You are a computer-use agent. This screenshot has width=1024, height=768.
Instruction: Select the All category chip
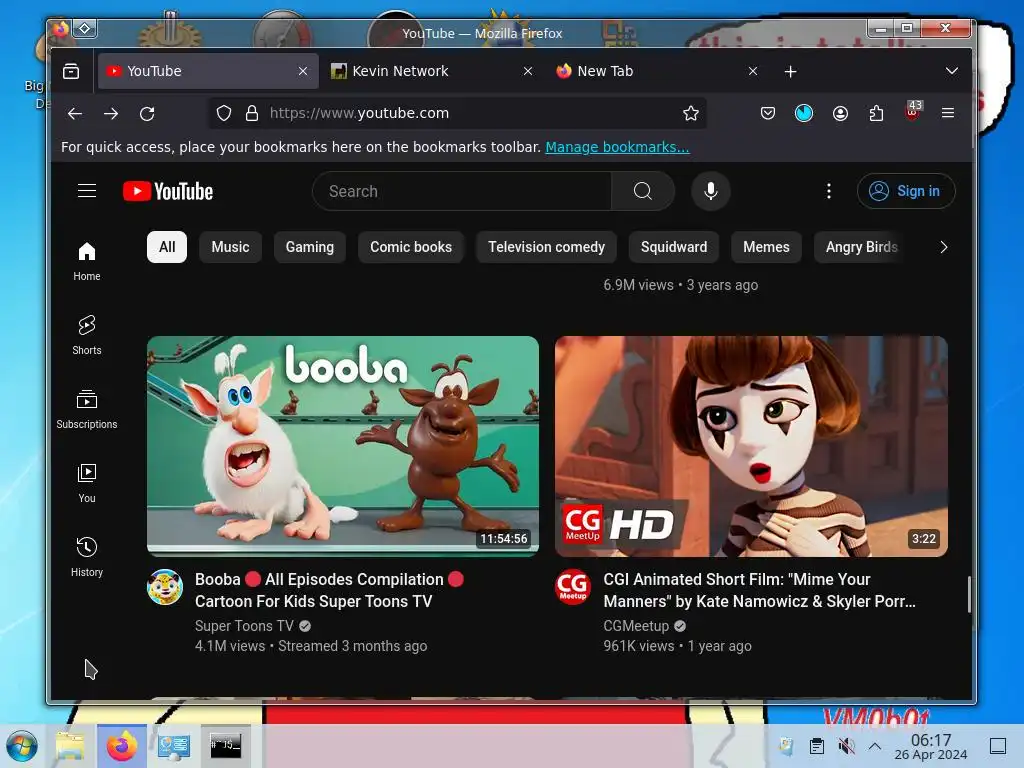[x=167, y=247]
